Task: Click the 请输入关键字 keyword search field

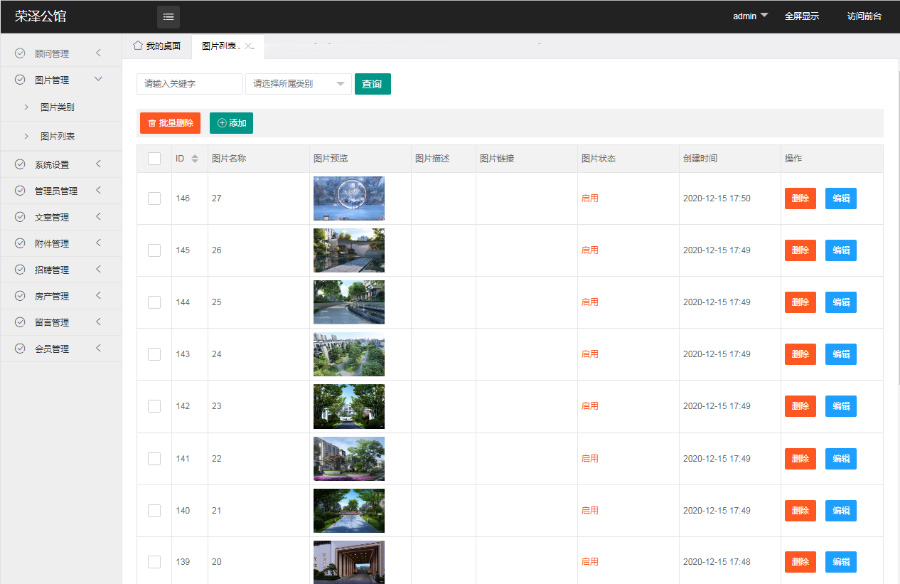Action: (189, 84)
